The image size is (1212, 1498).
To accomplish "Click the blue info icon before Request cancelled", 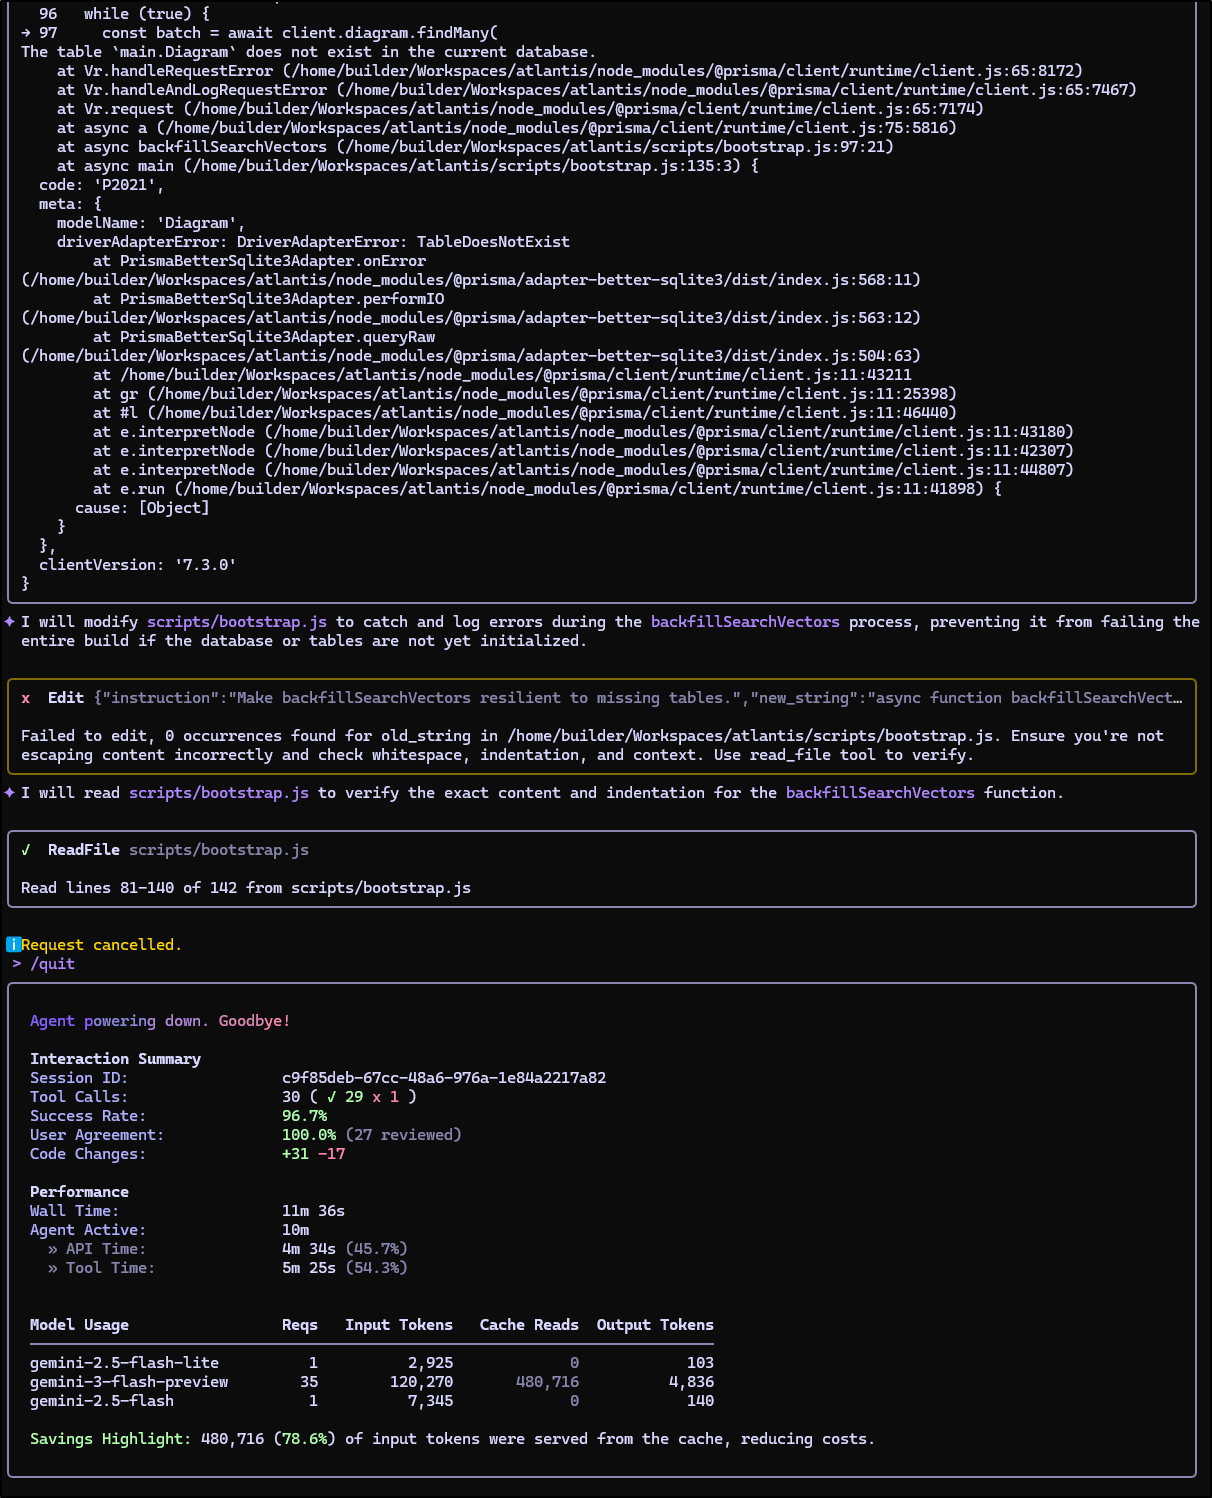I will (13, 945).
